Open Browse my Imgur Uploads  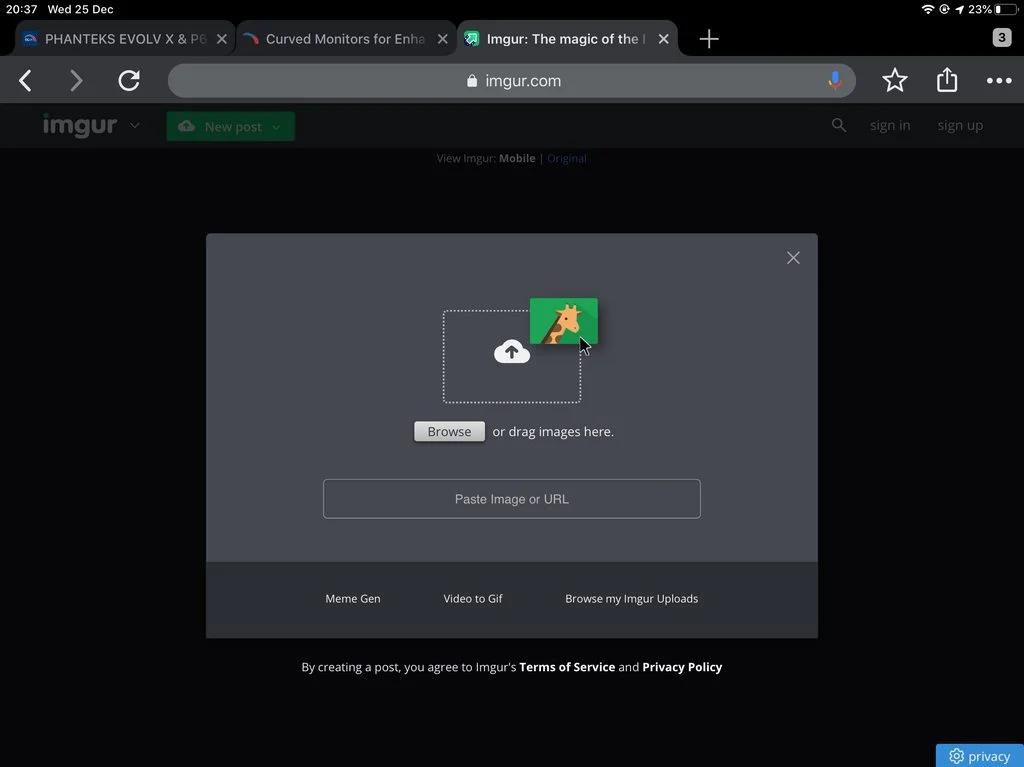pyautogui.click(x=632, y=598)
